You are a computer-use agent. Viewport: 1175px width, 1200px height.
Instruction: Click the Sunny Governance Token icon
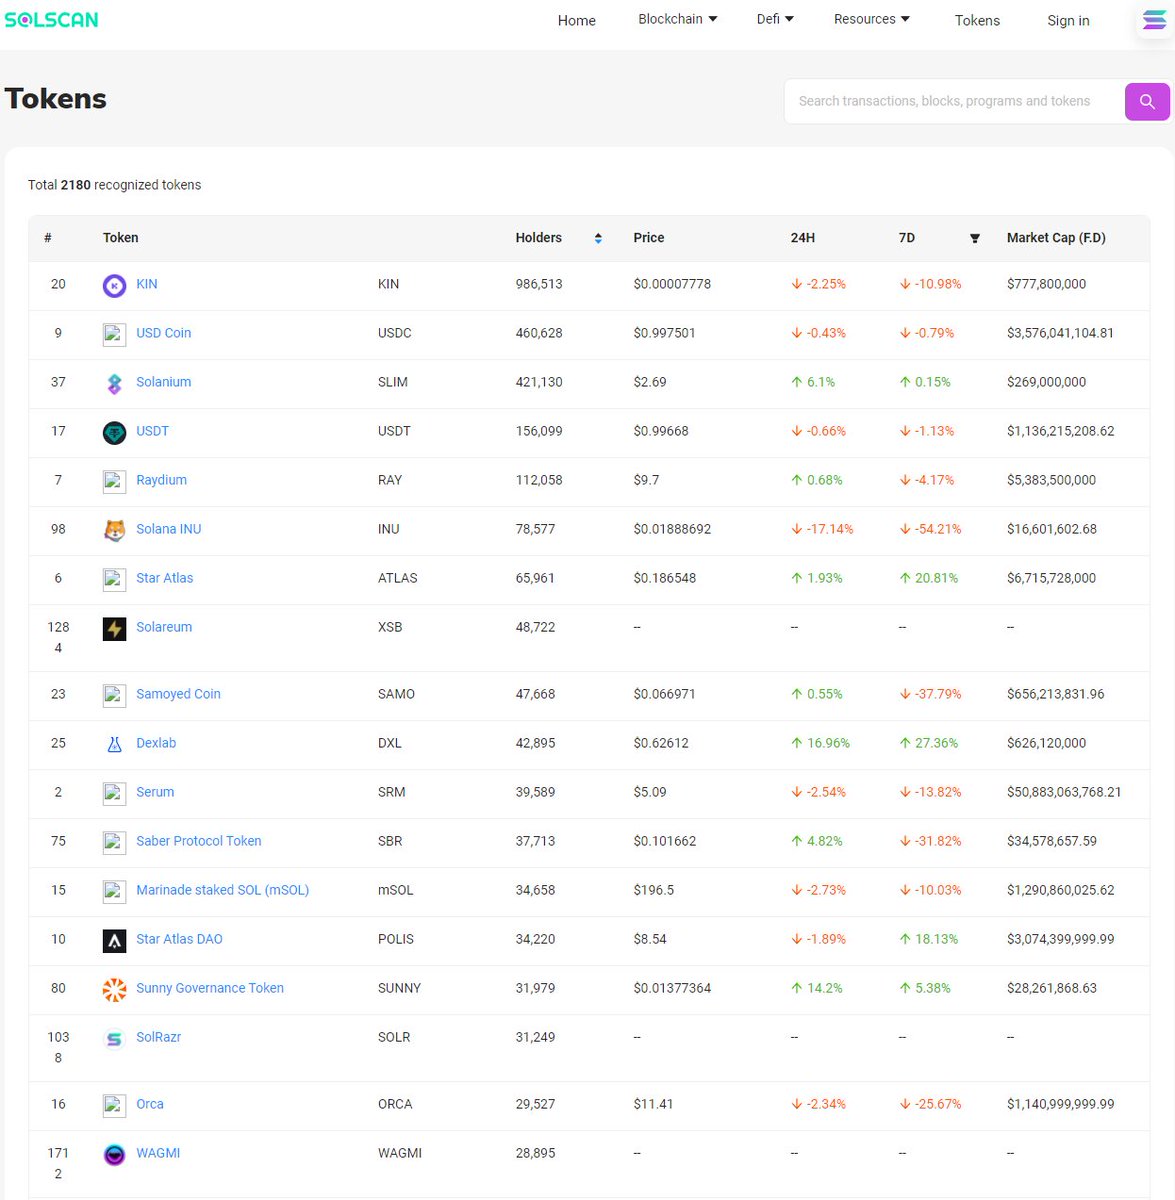point(115,989)
